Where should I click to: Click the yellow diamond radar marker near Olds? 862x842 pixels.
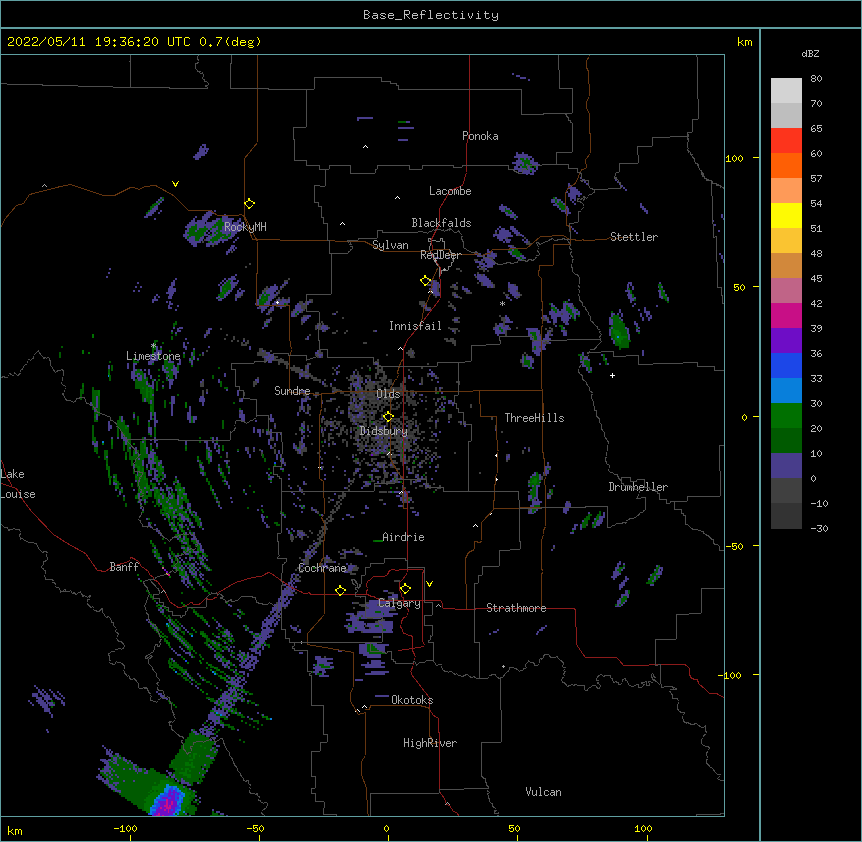[388, 417]
